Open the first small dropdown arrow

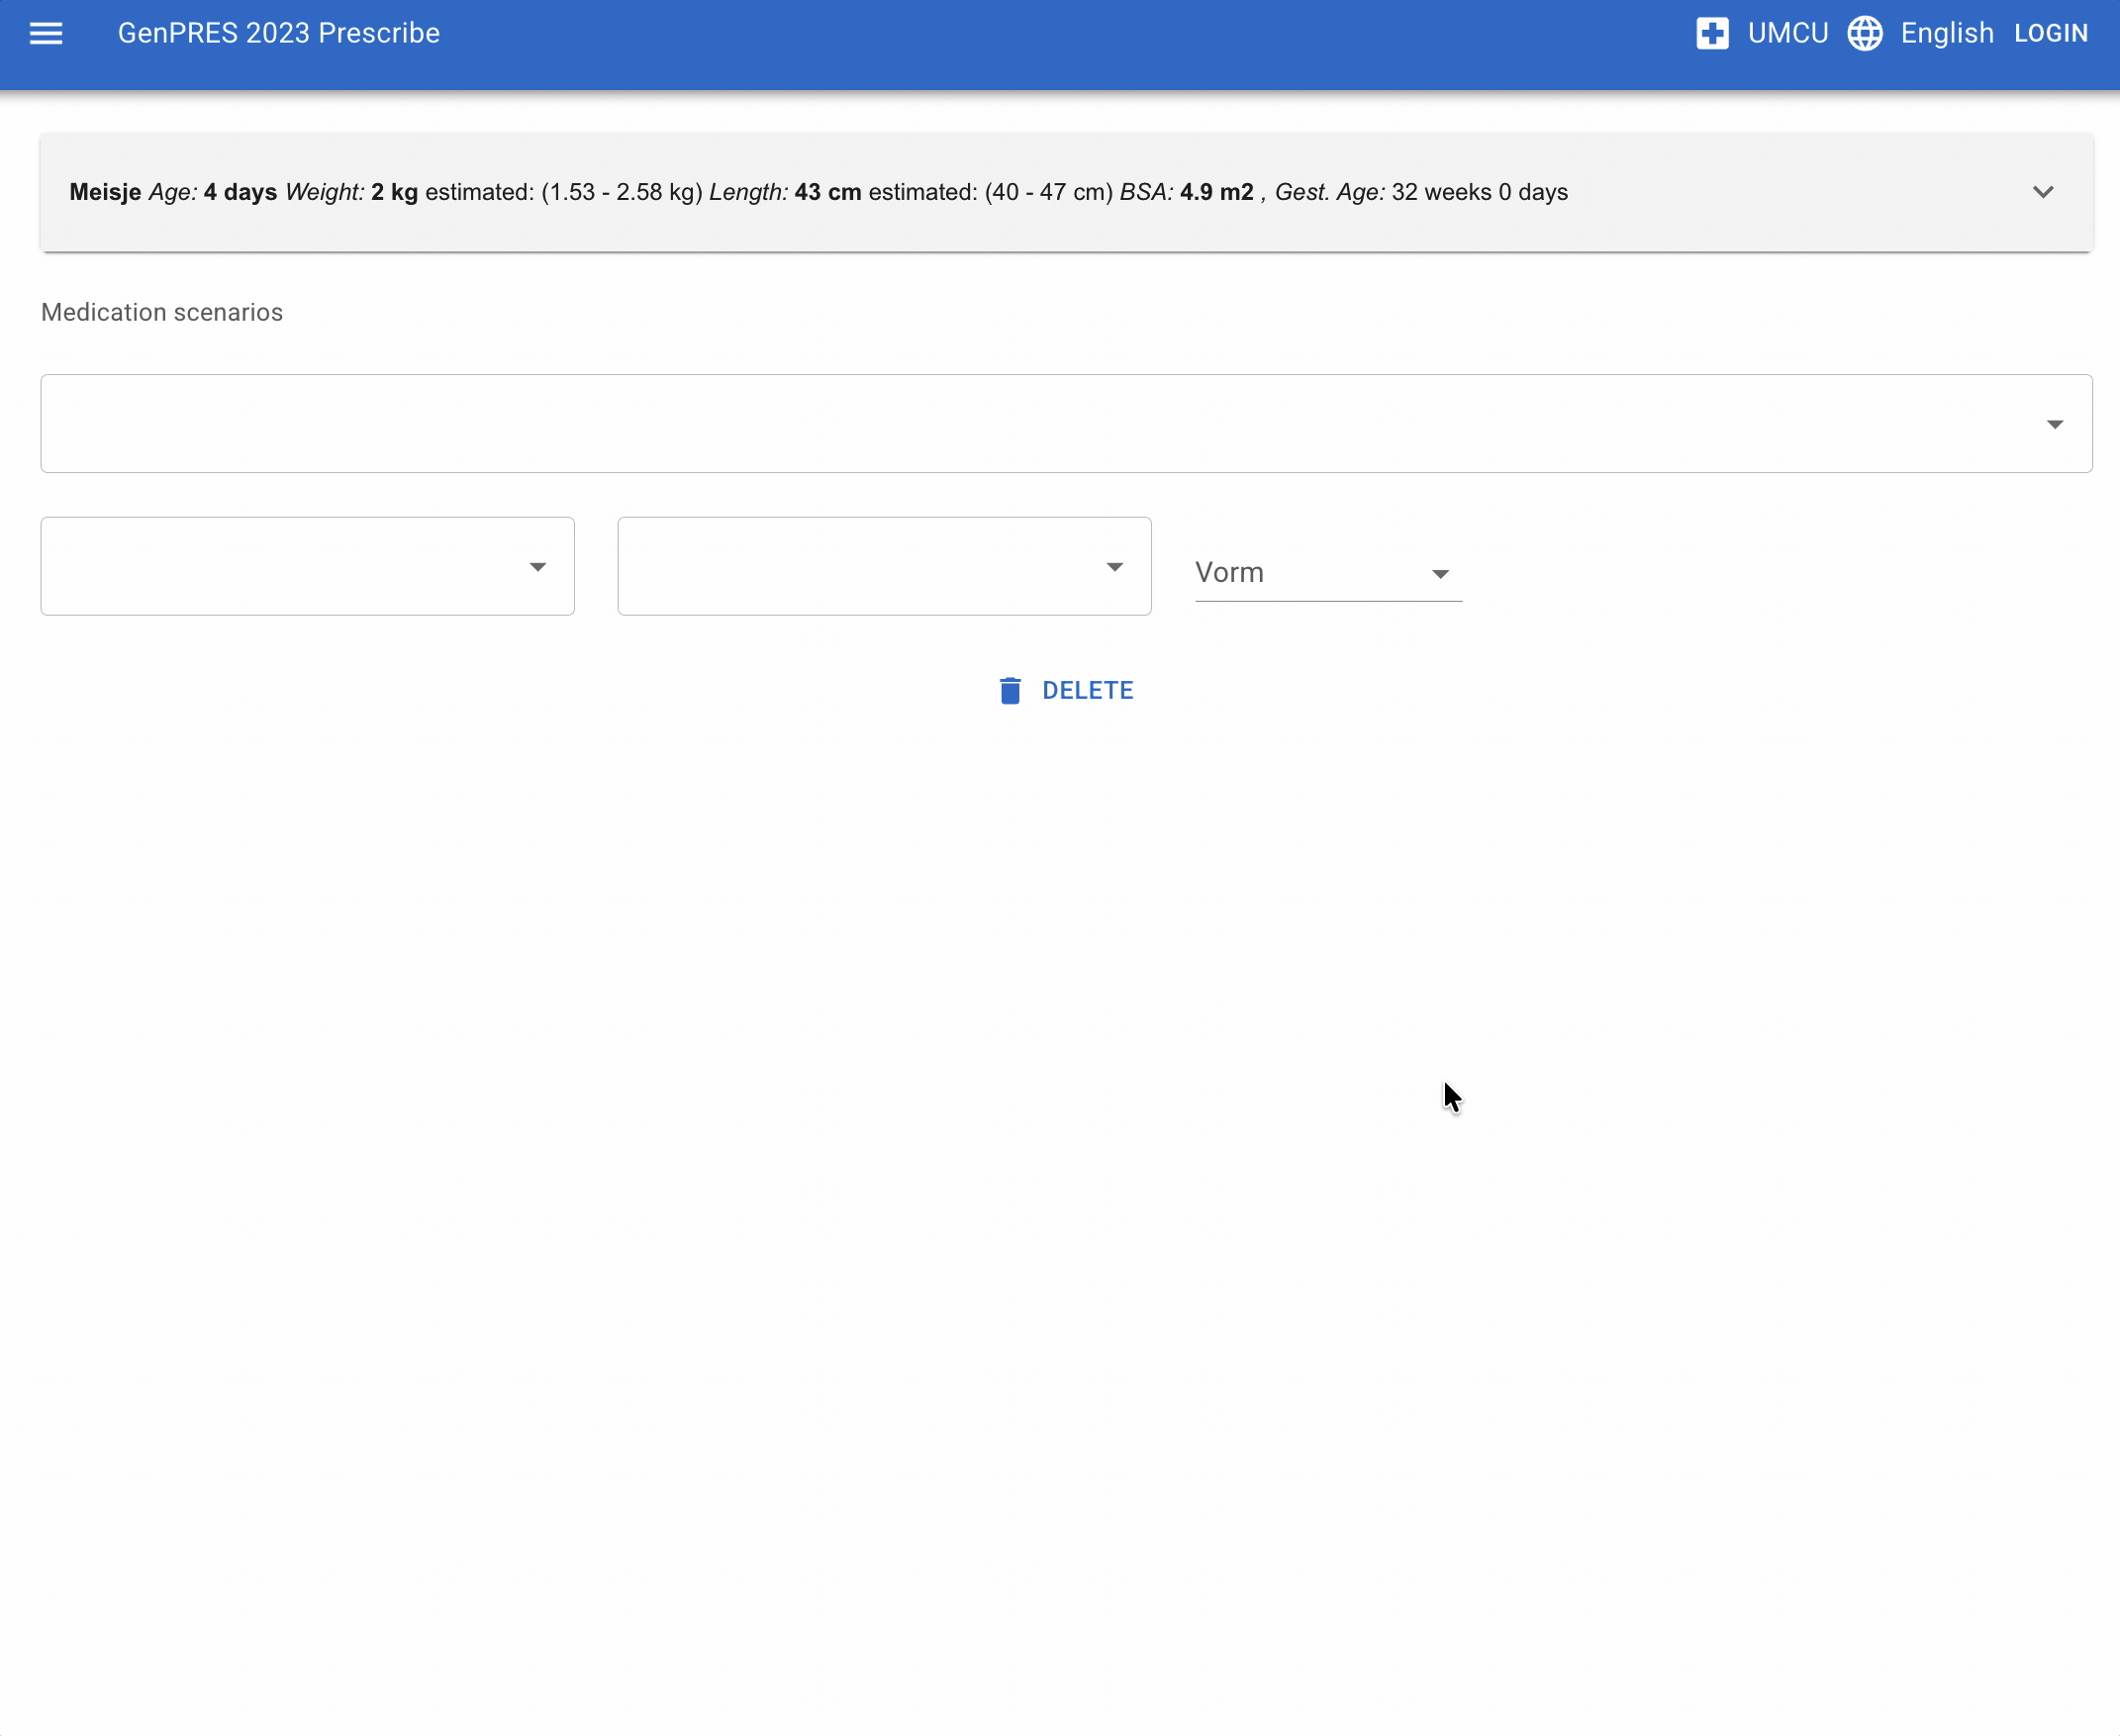(x=537, y=567)
